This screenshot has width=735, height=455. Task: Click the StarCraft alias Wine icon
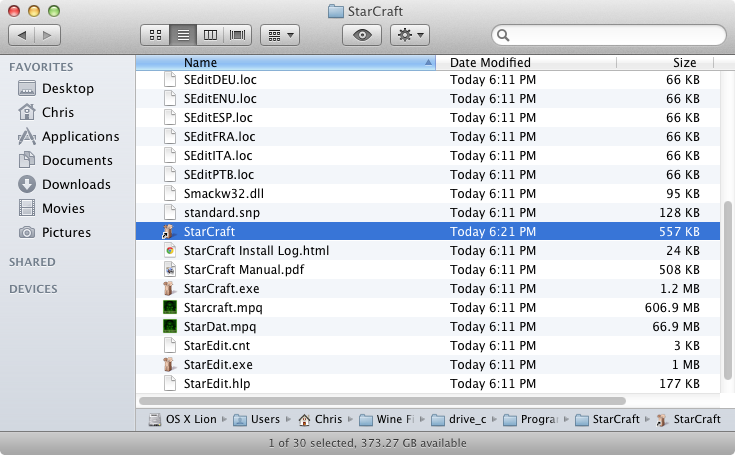(169, 231)
